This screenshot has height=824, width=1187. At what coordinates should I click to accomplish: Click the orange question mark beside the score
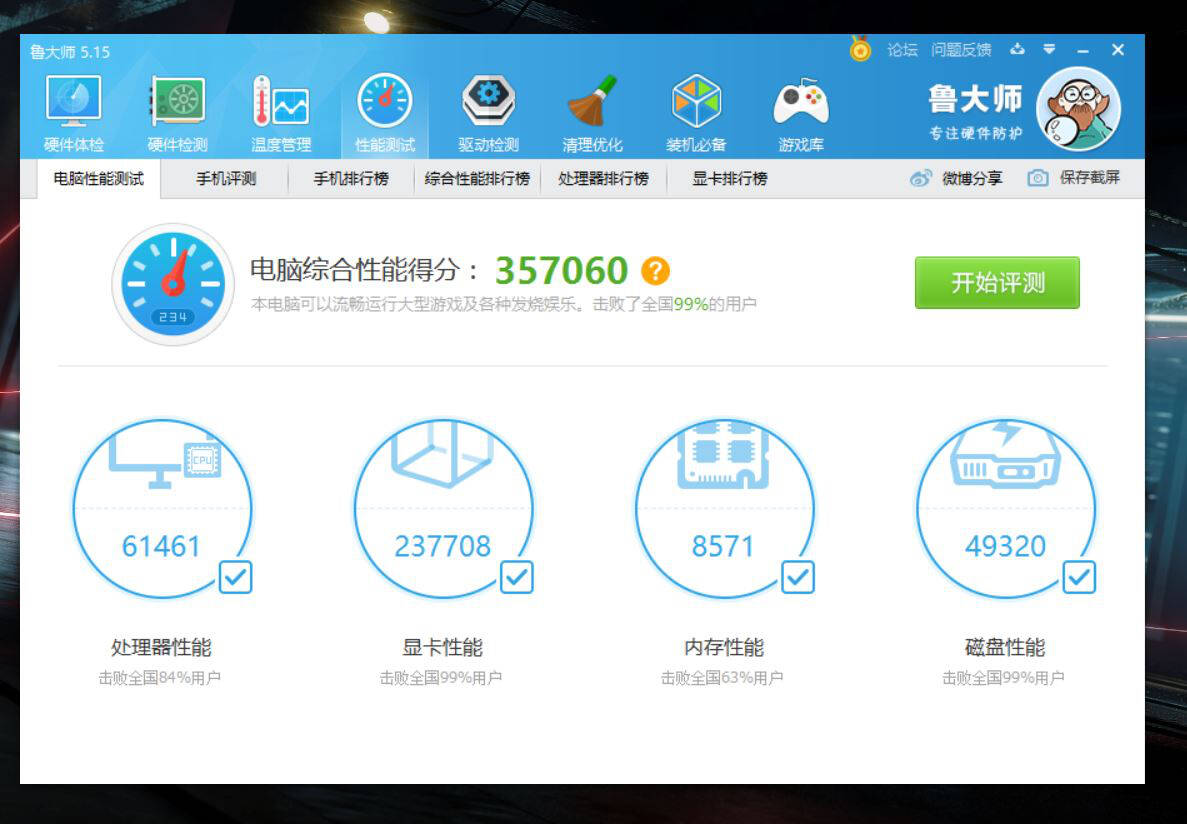click(x=655, y=270)
